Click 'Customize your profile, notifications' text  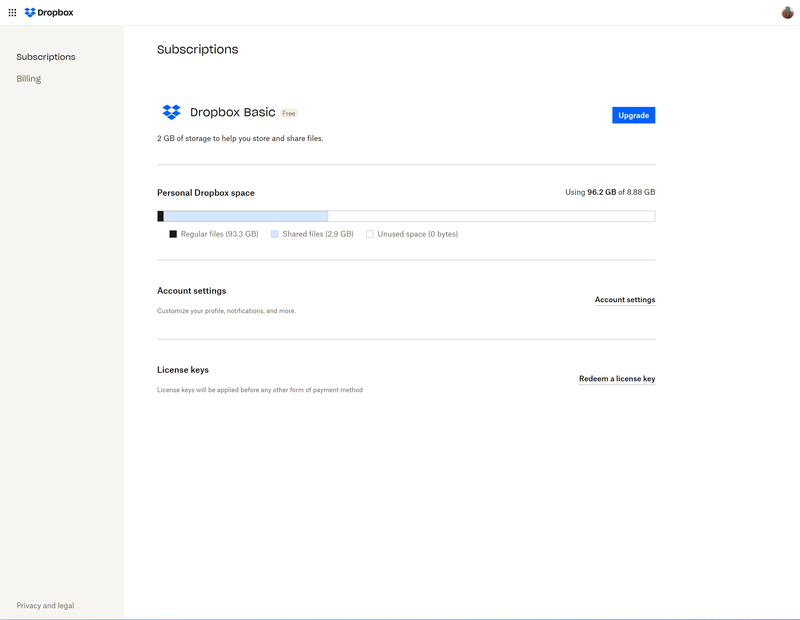click(x=226, y=311)
